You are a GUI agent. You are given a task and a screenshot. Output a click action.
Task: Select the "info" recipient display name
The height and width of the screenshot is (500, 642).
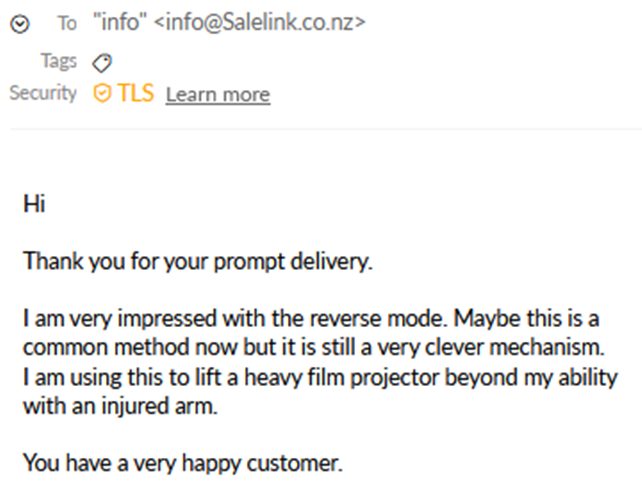(x=119, y=24)
